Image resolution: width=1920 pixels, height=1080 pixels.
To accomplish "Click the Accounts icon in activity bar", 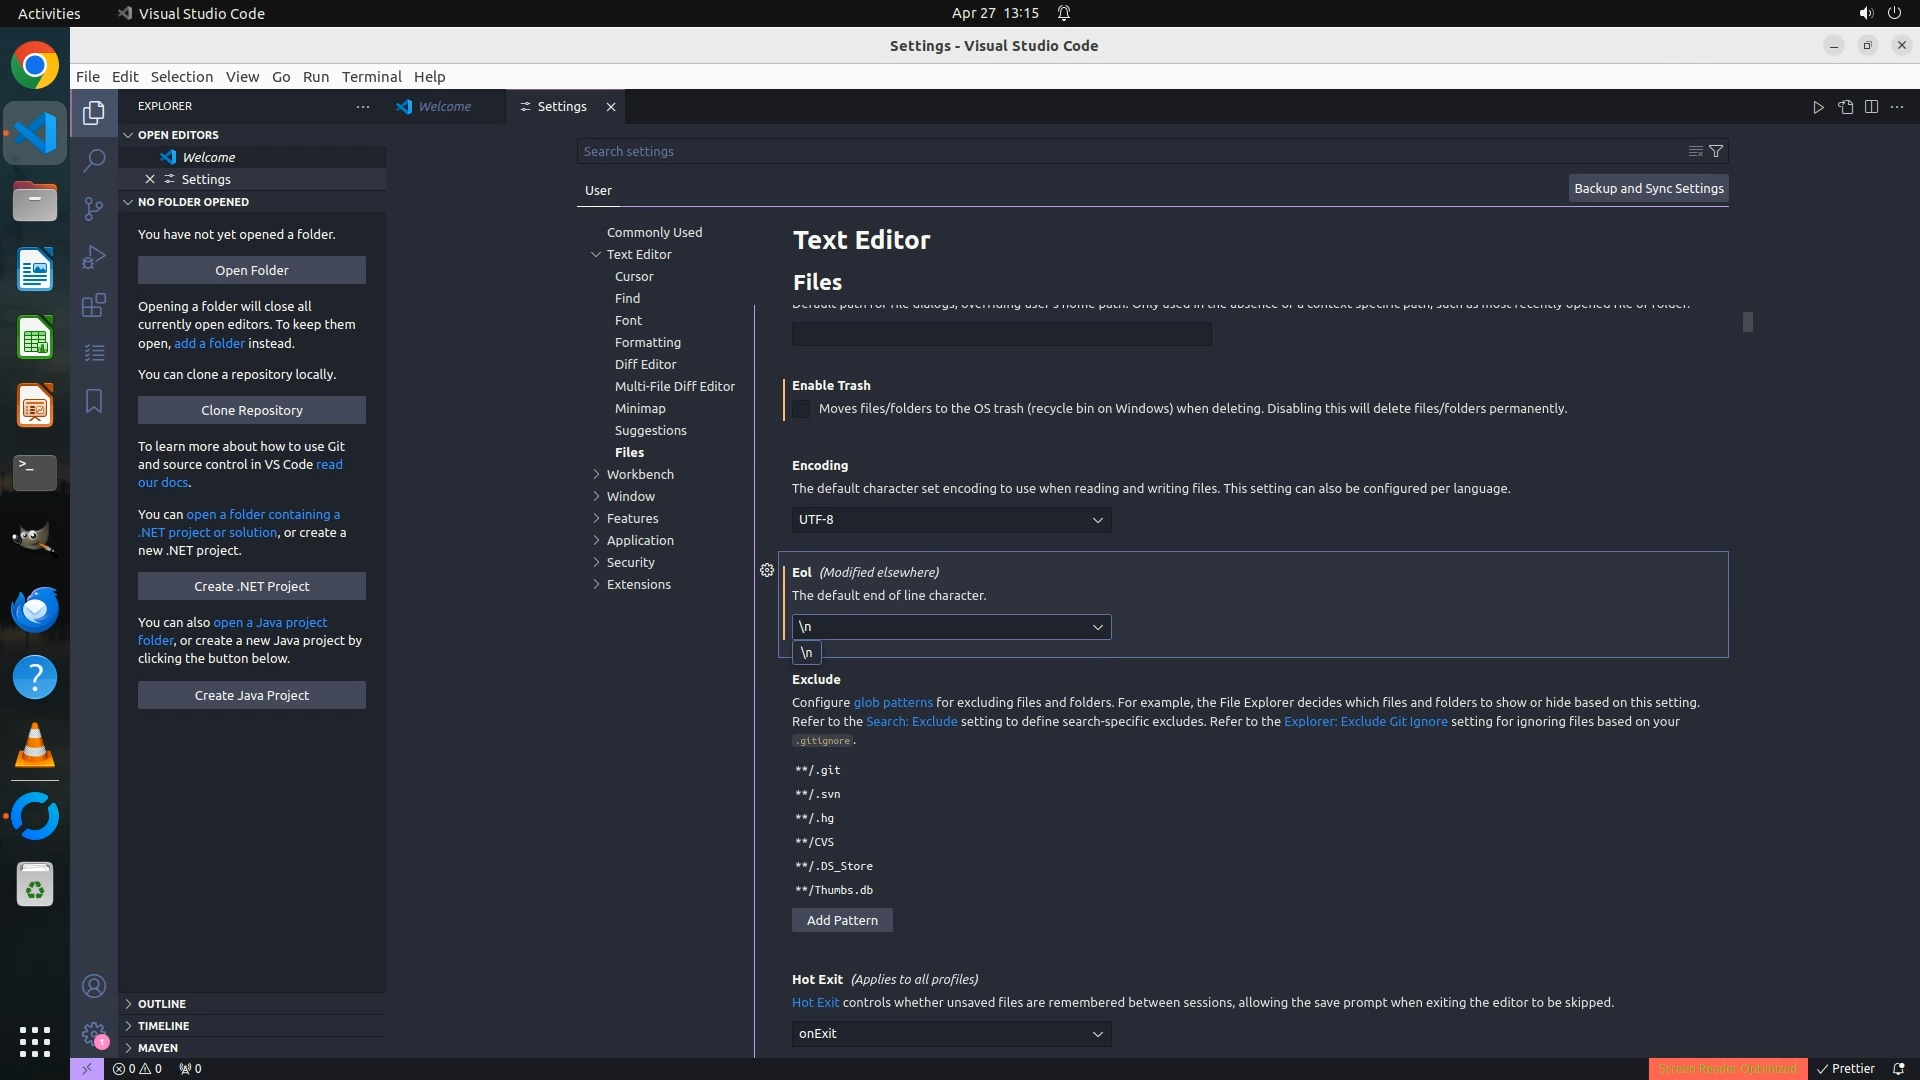I will coord(94,986).
